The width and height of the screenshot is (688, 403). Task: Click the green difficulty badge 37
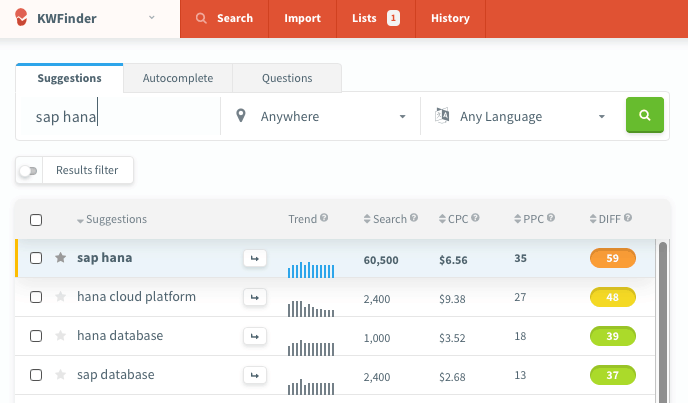click(x=613, y=375)
